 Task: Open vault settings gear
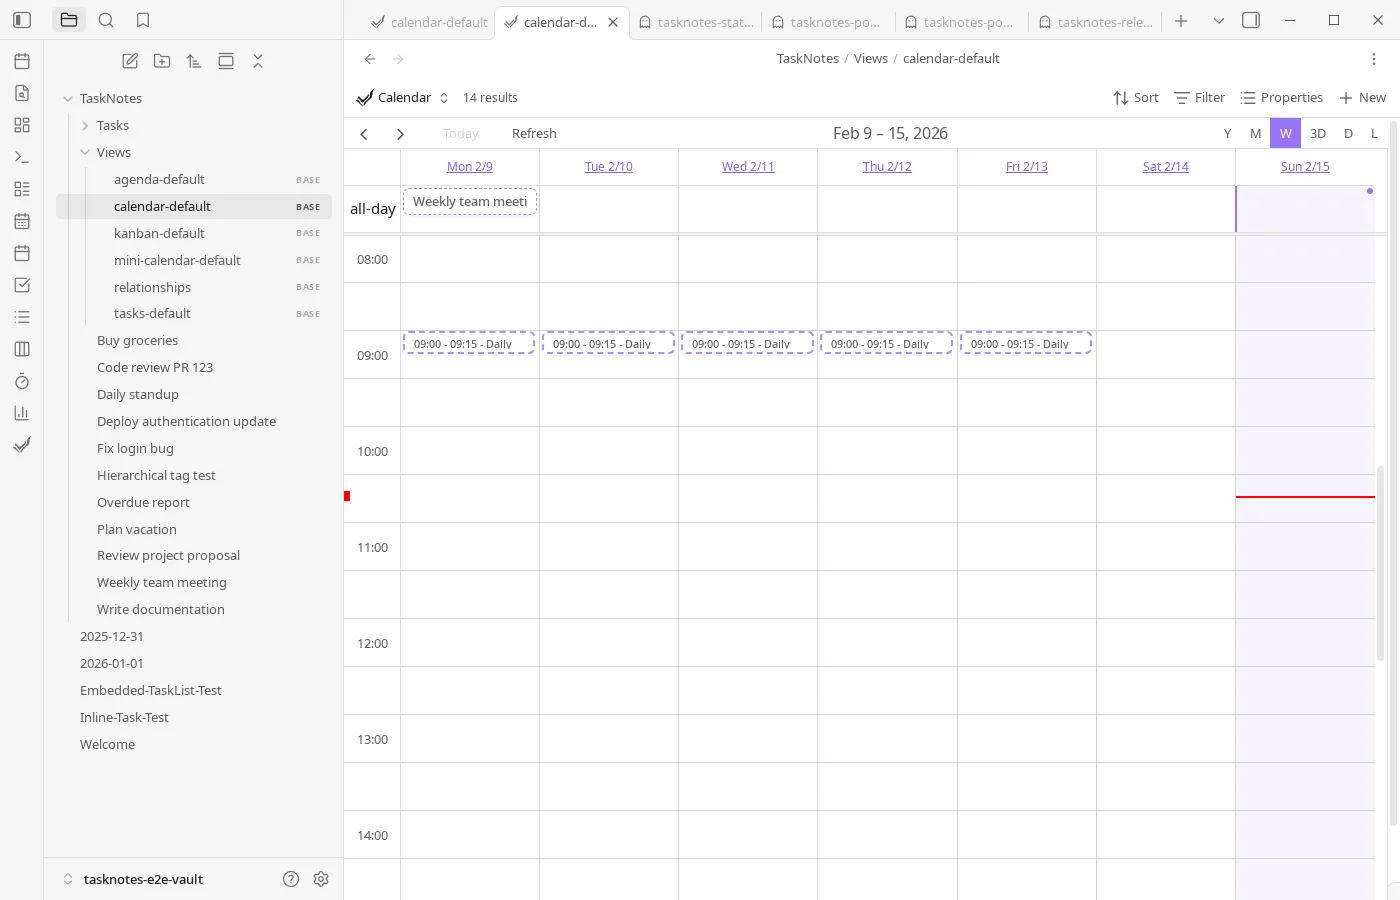[x=321, y=879]
